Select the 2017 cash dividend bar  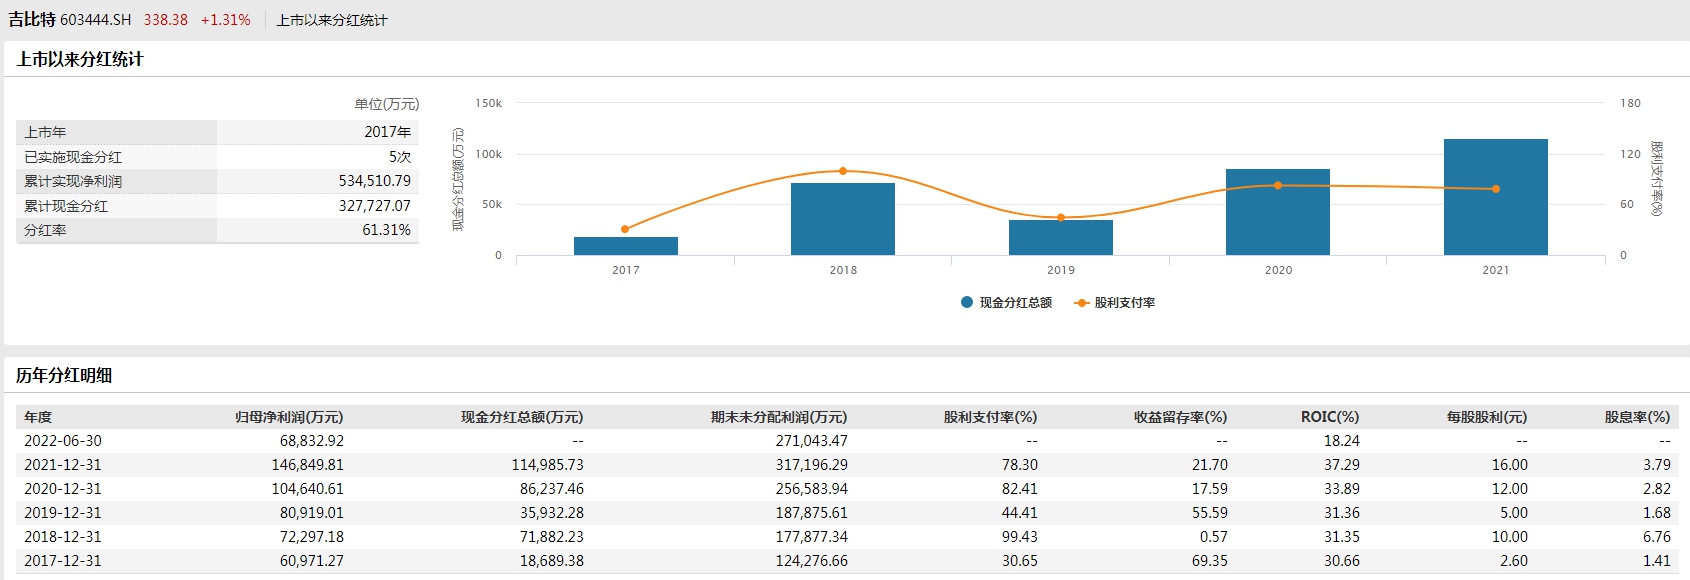625,246
